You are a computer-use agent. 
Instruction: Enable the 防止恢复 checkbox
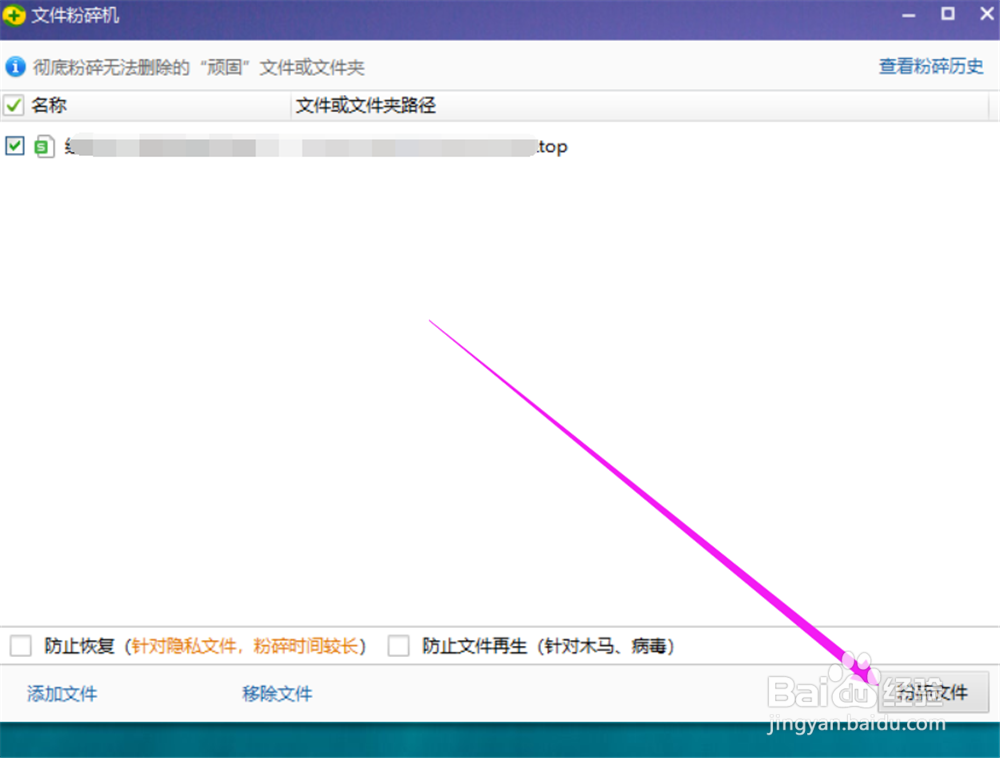click(20, 646)
